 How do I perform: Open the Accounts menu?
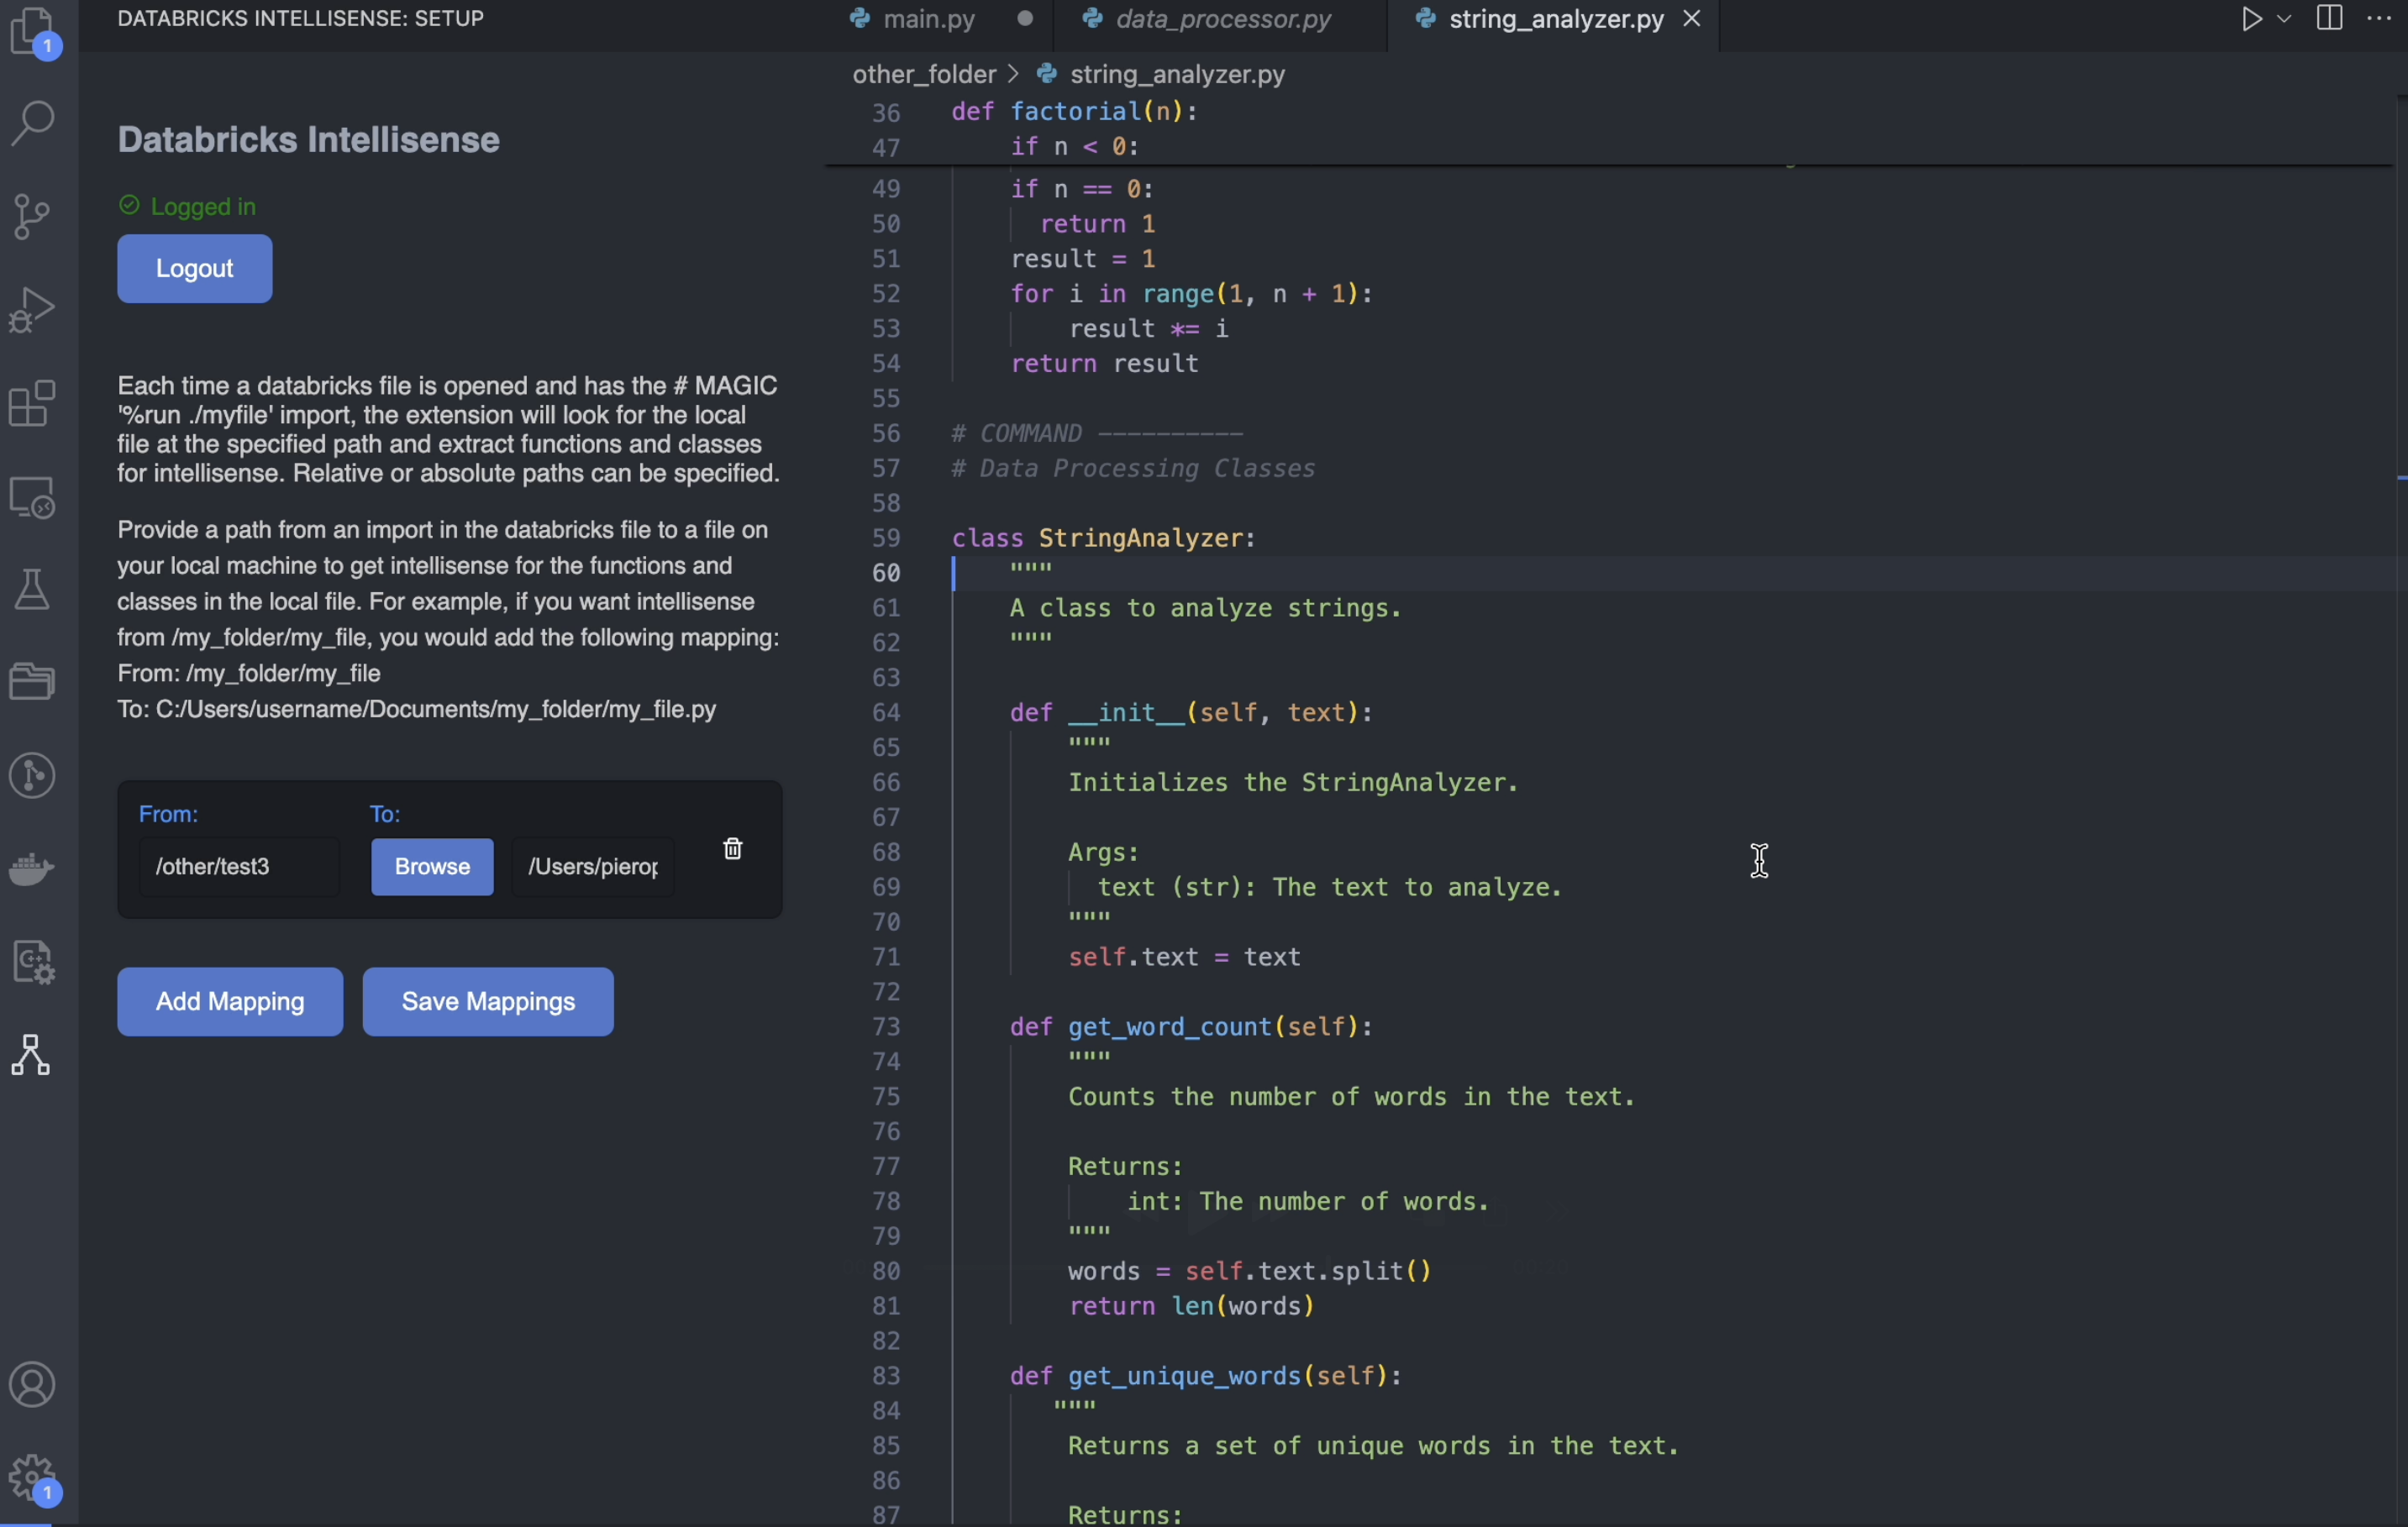point(33,1385)
